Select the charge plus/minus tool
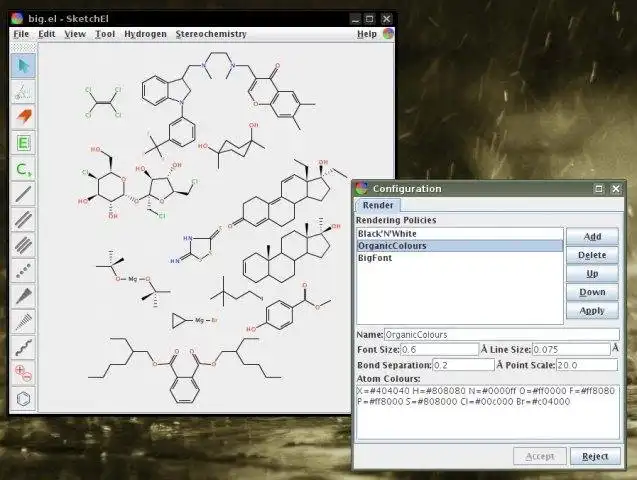The width and height of the screenshot is (637, 480). coord(23,372)
